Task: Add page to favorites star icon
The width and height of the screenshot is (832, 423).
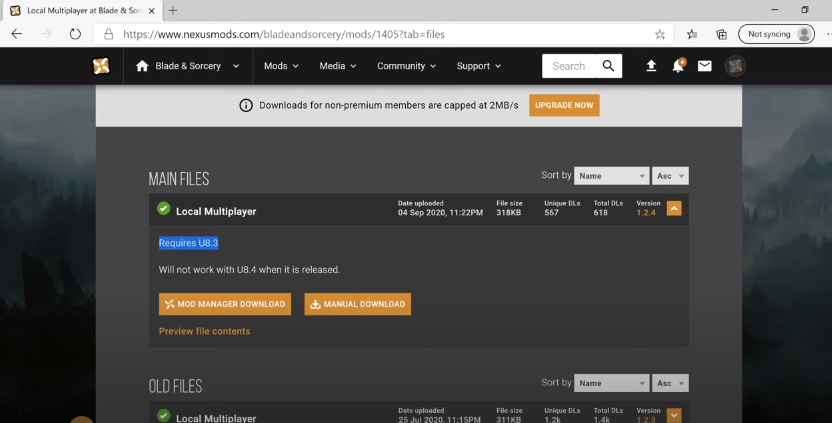Action: 660,34
